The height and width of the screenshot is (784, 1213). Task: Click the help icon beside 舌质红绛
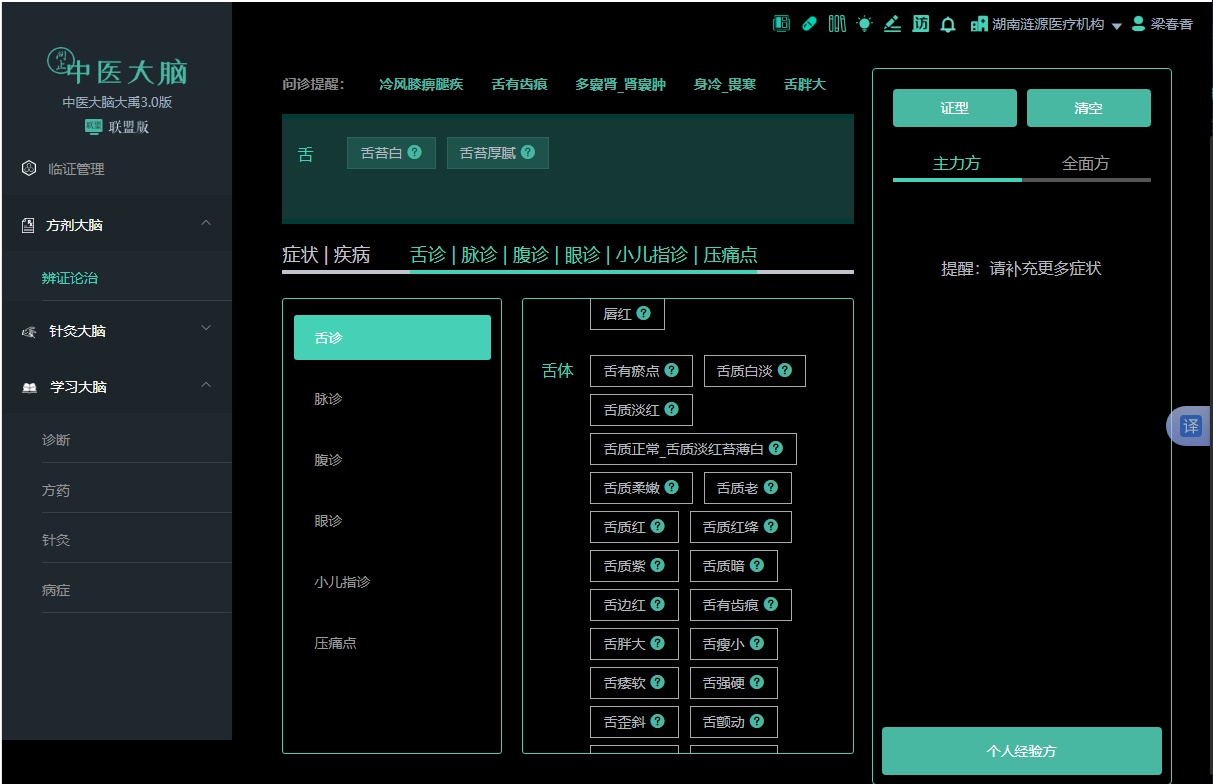770,526
